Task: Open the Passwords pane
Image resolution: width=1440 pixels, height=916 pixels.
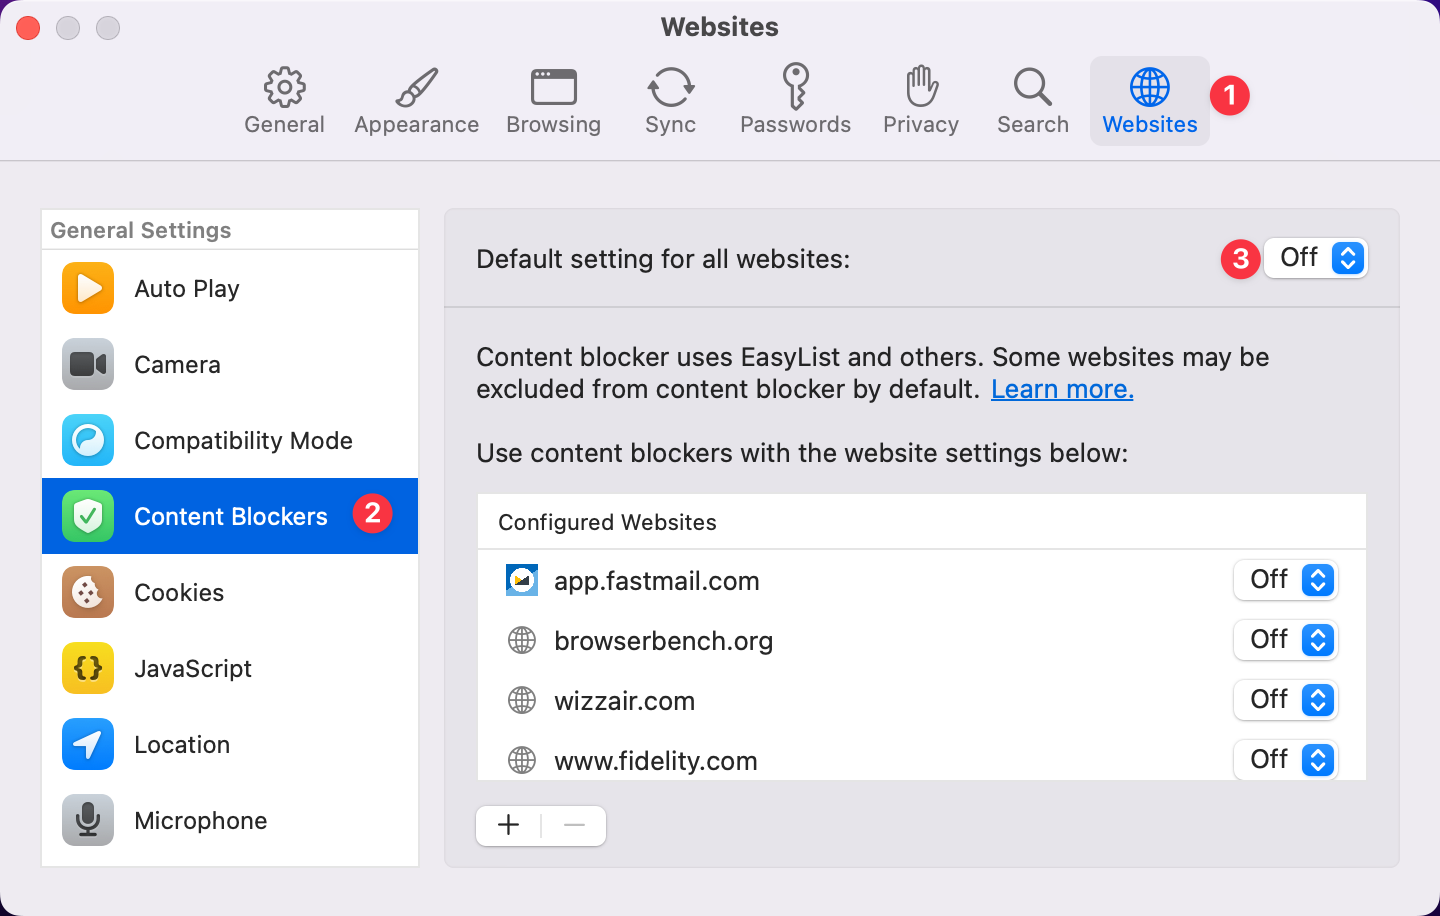Action: (x=795, y=99)
